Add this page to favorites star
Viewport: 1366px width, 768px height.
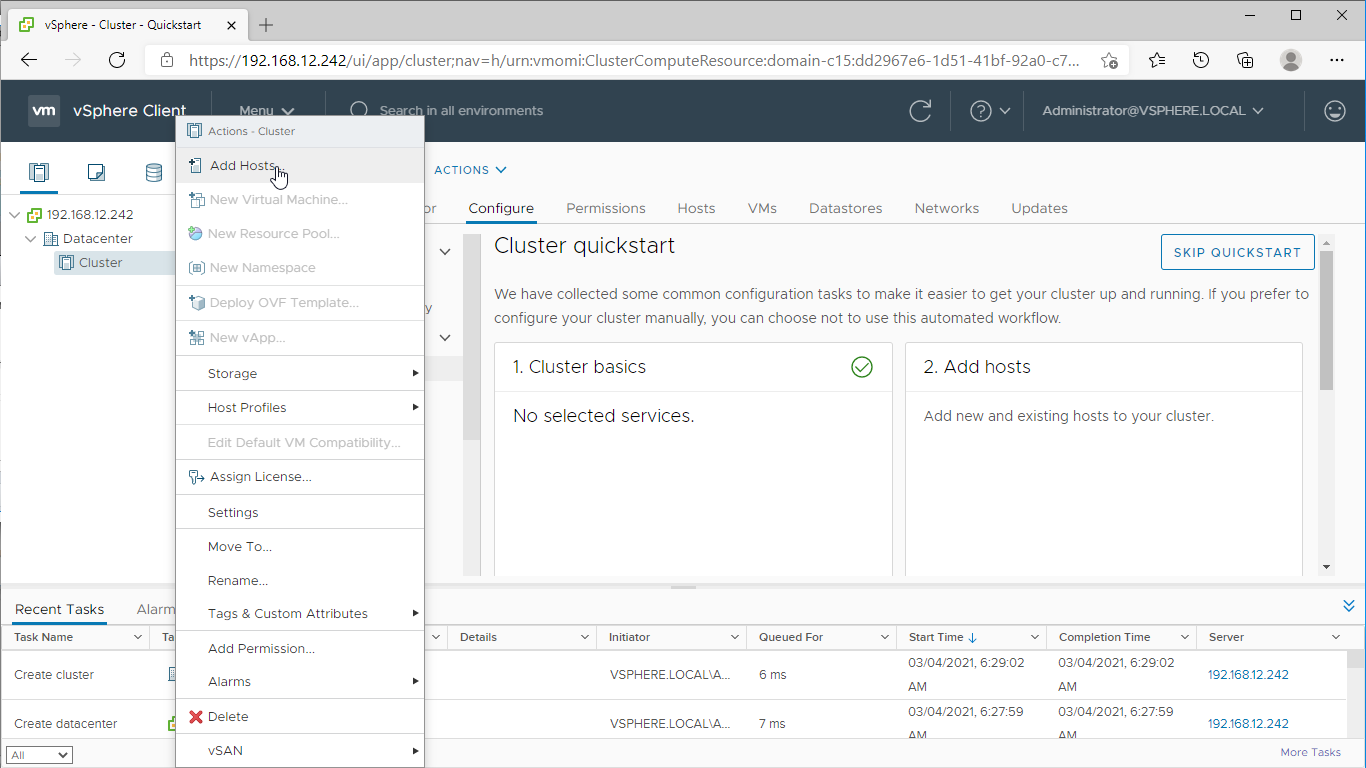1109,60
